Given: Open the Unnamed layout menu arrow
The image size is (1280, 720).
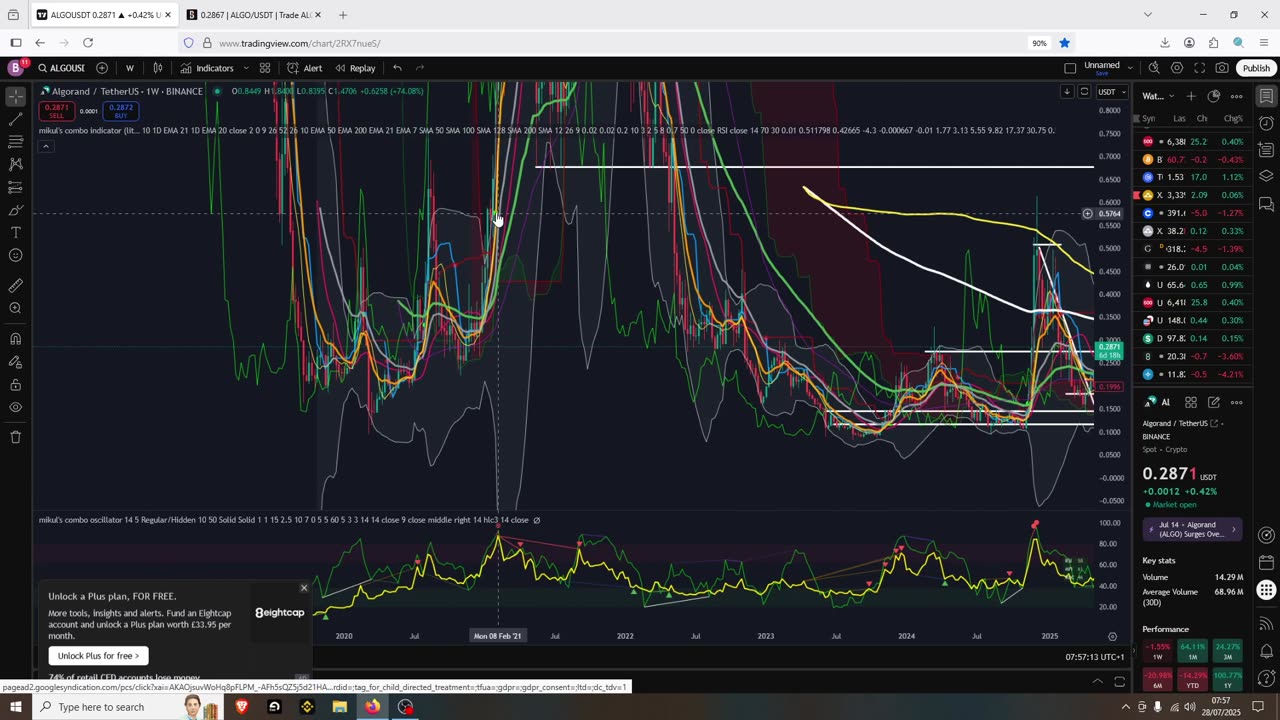Looking at the screenshot, I should click(1130, 68).
